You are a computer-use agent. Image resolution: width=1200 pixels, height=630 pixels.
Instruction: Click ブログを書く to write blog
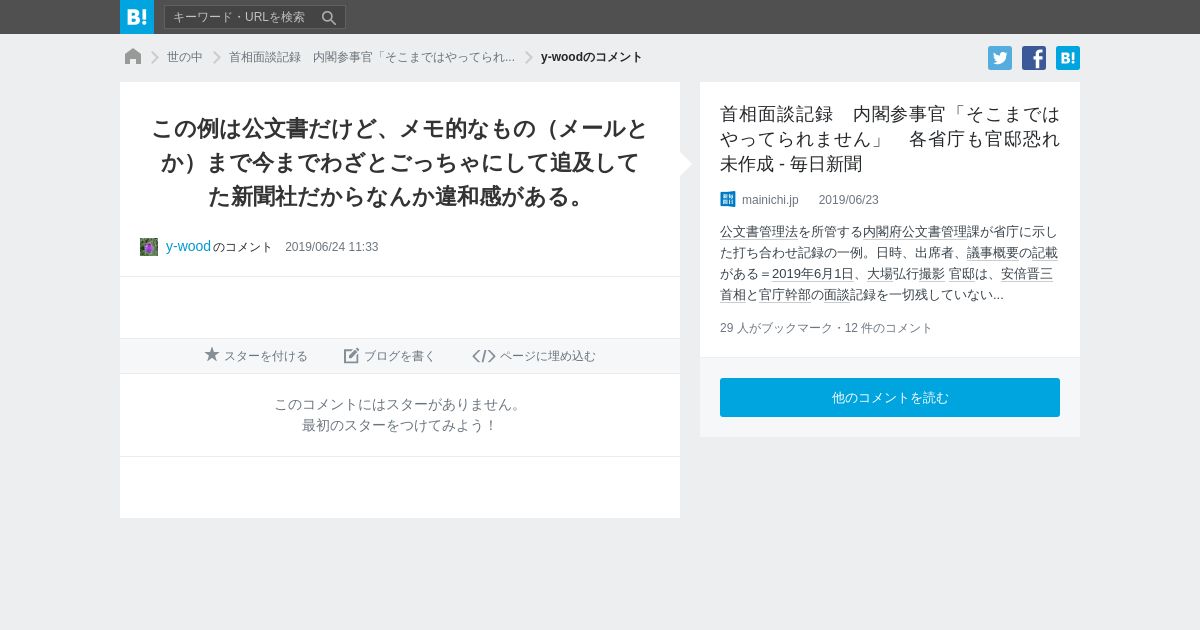click(390, 356)
